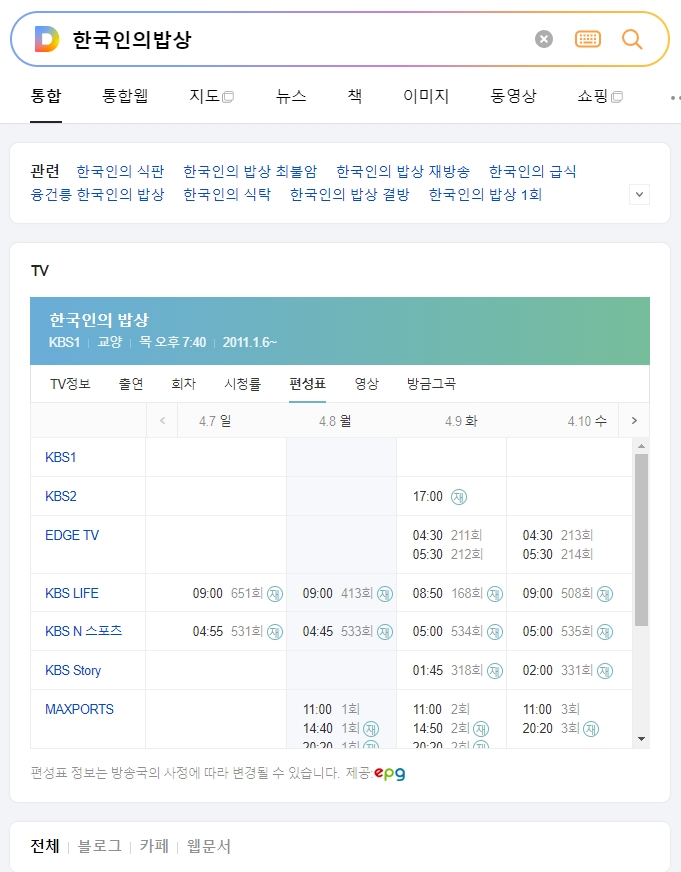Select the TV정보 tab
The width and height of the screenshot is (681, 872).
coord(70,384)
